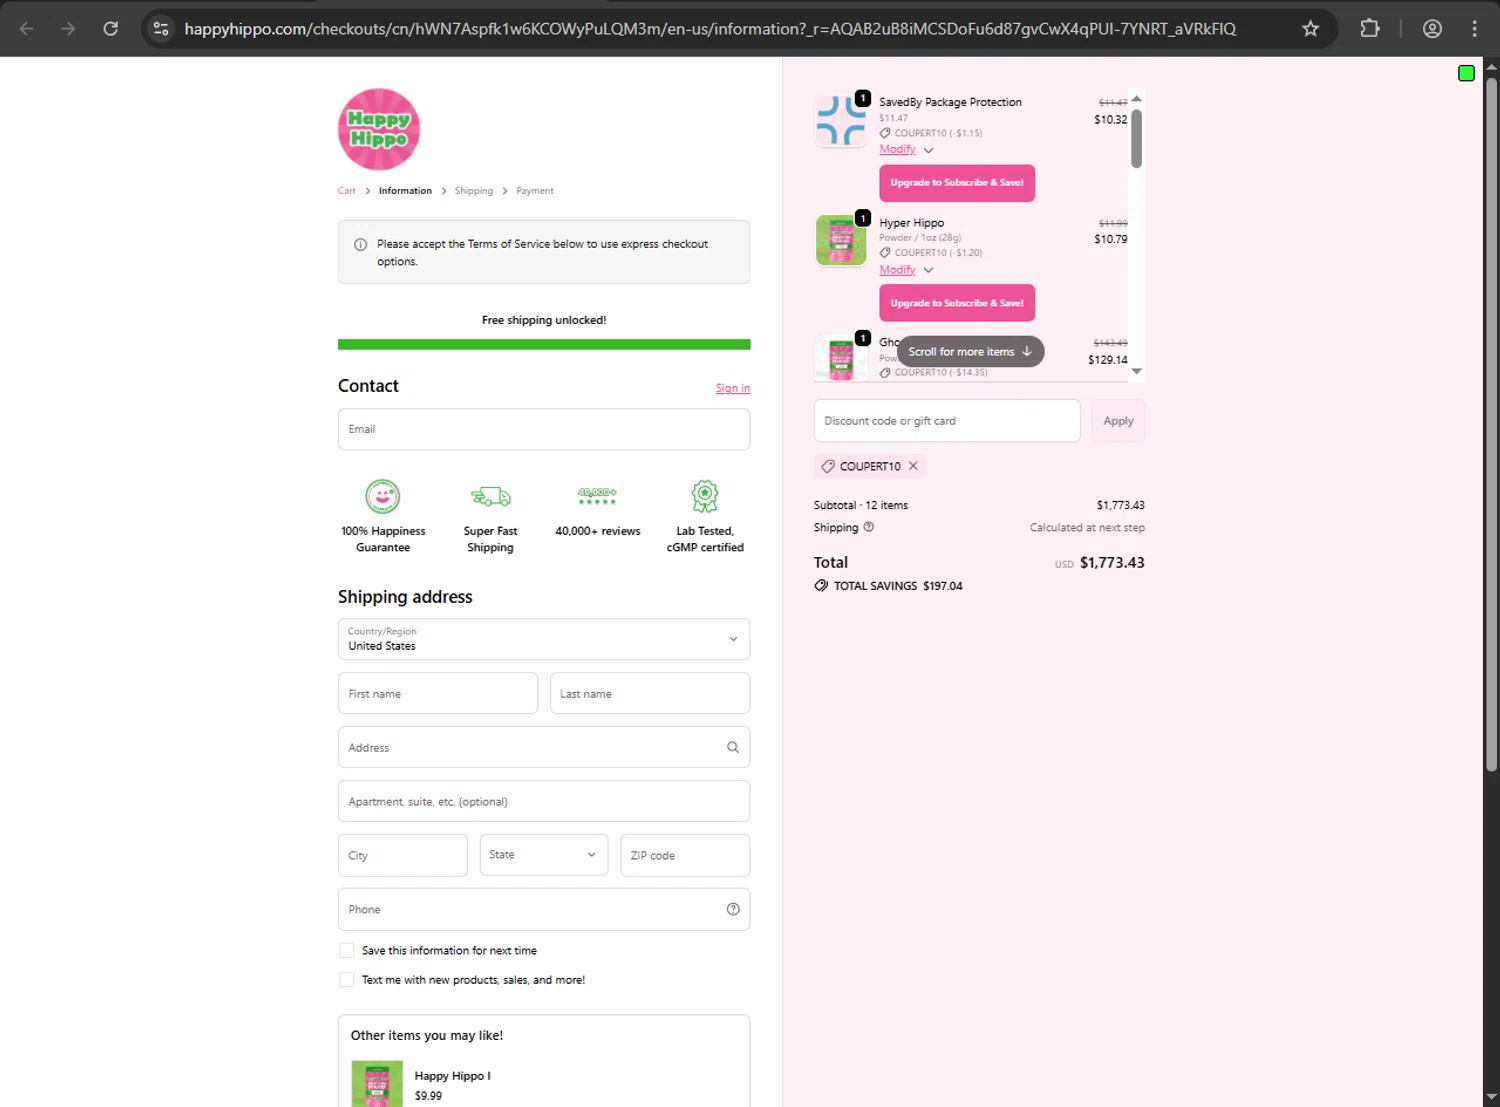Viewport: 1500px width, 1107px height.
Task: Focus the ZIP code field
Action: click(685, 855)
